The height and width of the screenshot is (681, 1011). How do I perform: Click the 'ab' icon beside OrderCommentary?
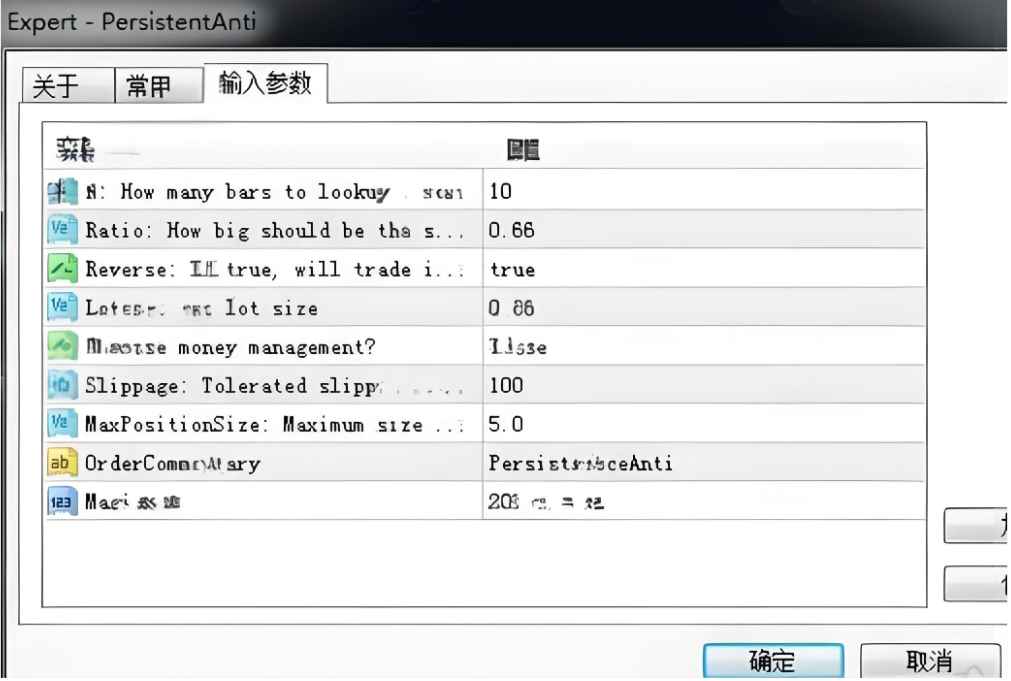[58, 463]
